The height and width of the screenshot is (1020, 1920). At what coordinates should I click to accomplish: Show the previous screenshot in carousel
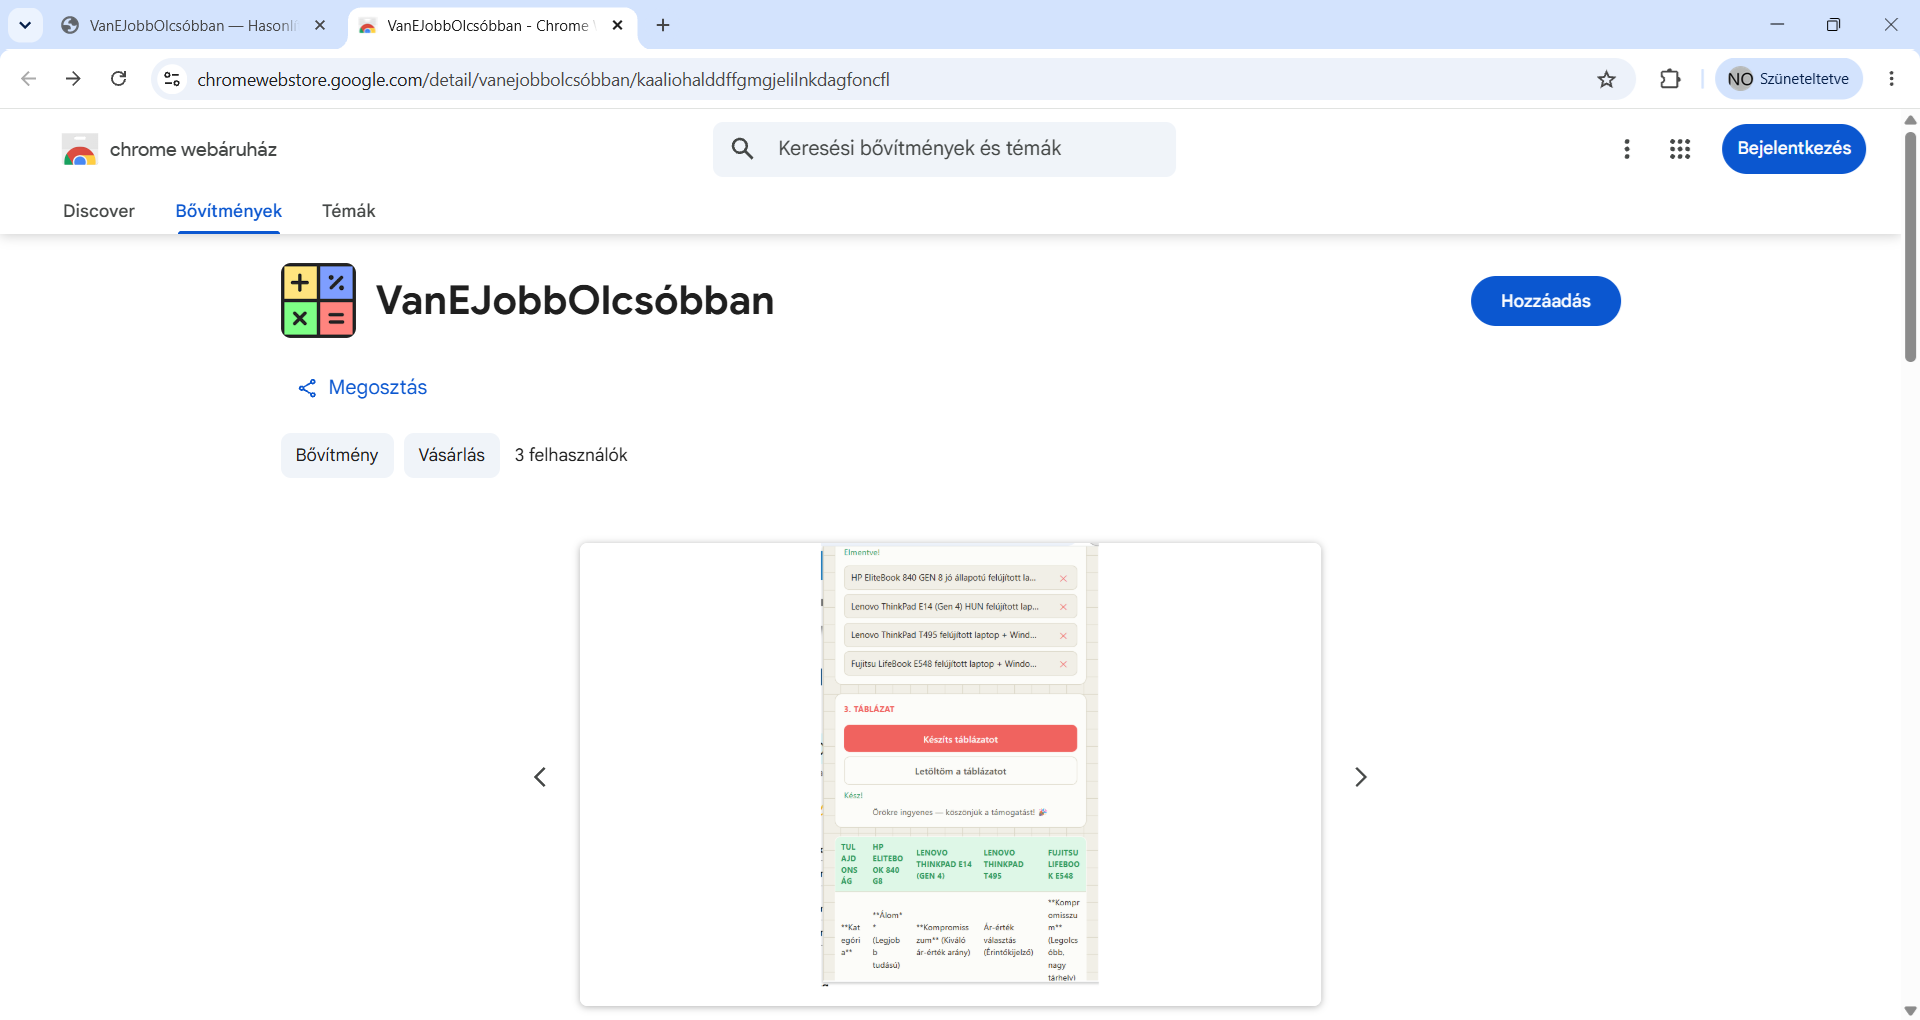[x=540, y=777]
